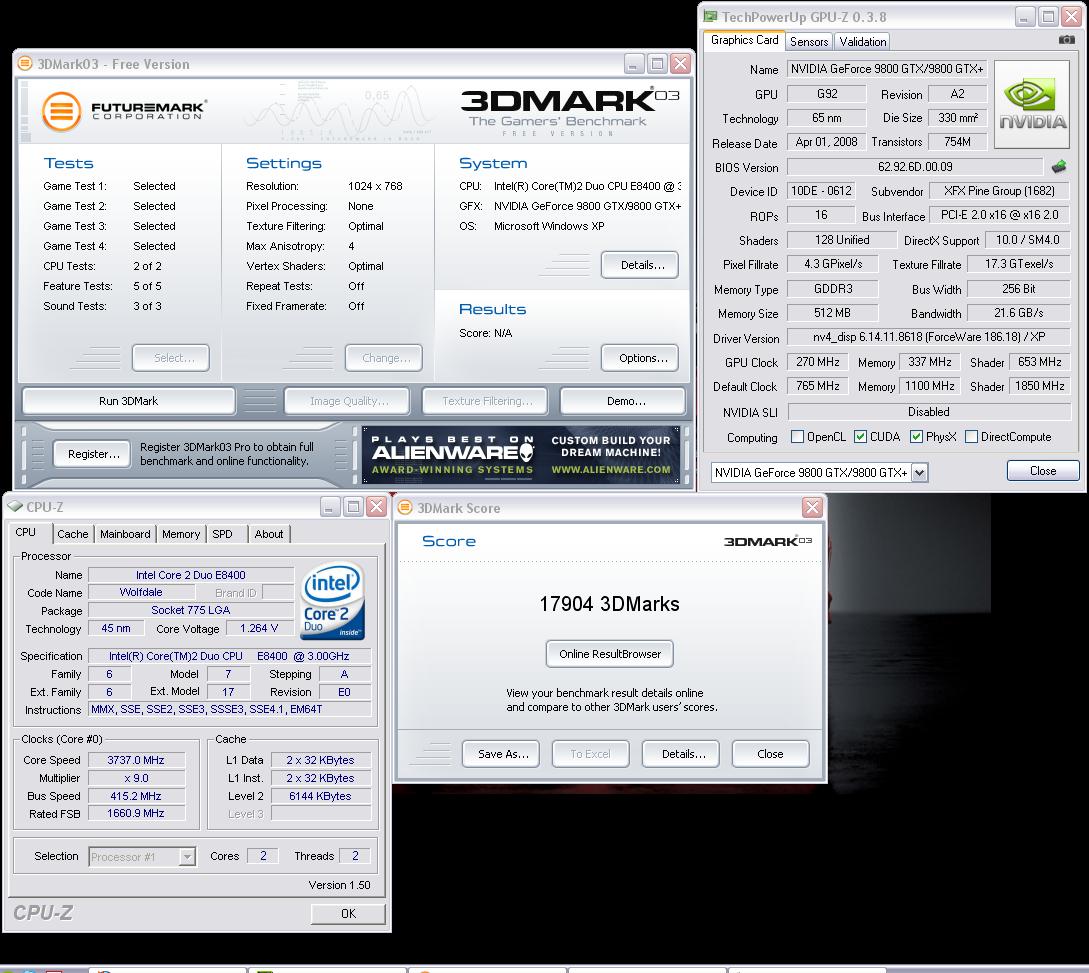Click the Image Quality... button
This screenshot has height=973, width=1089.
tap(349, 401)
